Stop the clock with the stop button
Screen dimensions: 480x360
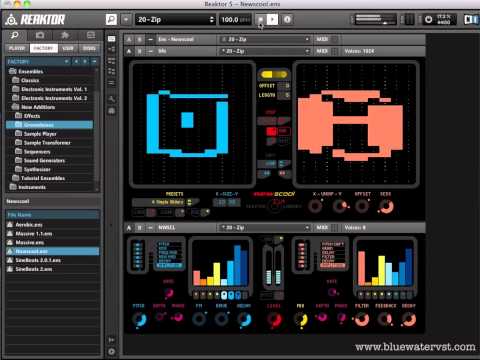(x=260, y=19)
